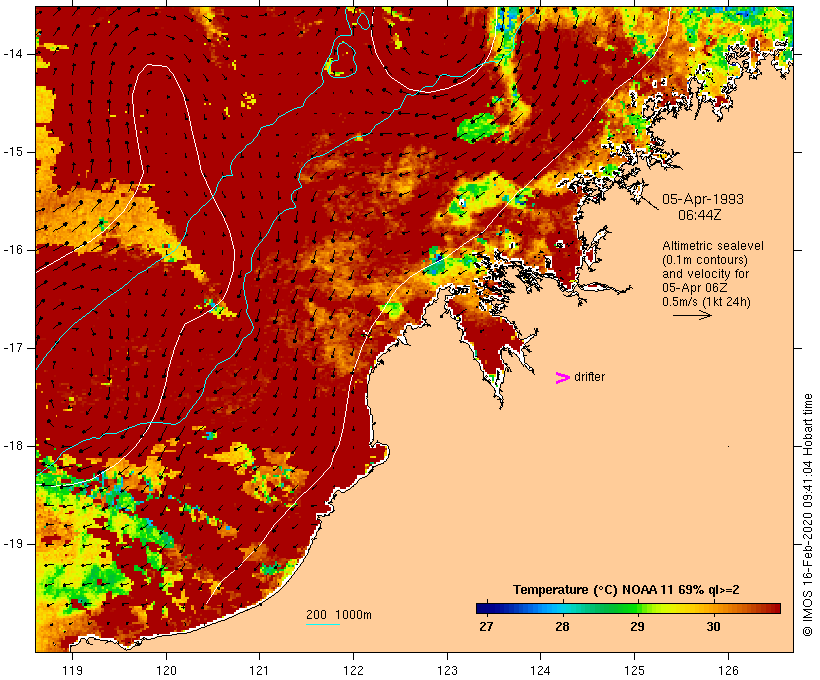Click the latitude axis label '-15'
The height and width of the screenshot is (680, 820).
[x=13, y=152]
